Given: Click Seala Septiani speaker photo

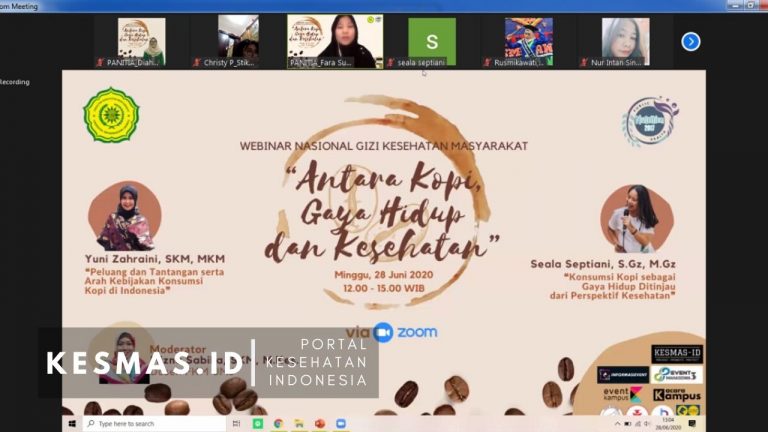Looking at the screenshot, I should [x=637, y=218].
